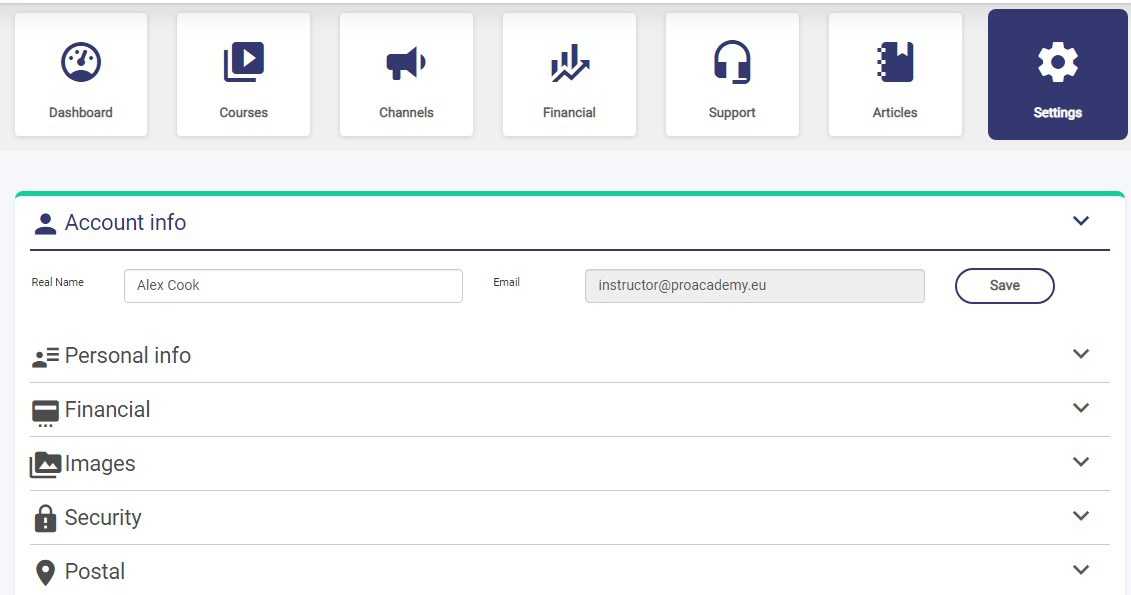This screenshot has height=595, width=1131.
Task: Collapse the Account info section chevron
Action: [x=1080, y=221]
